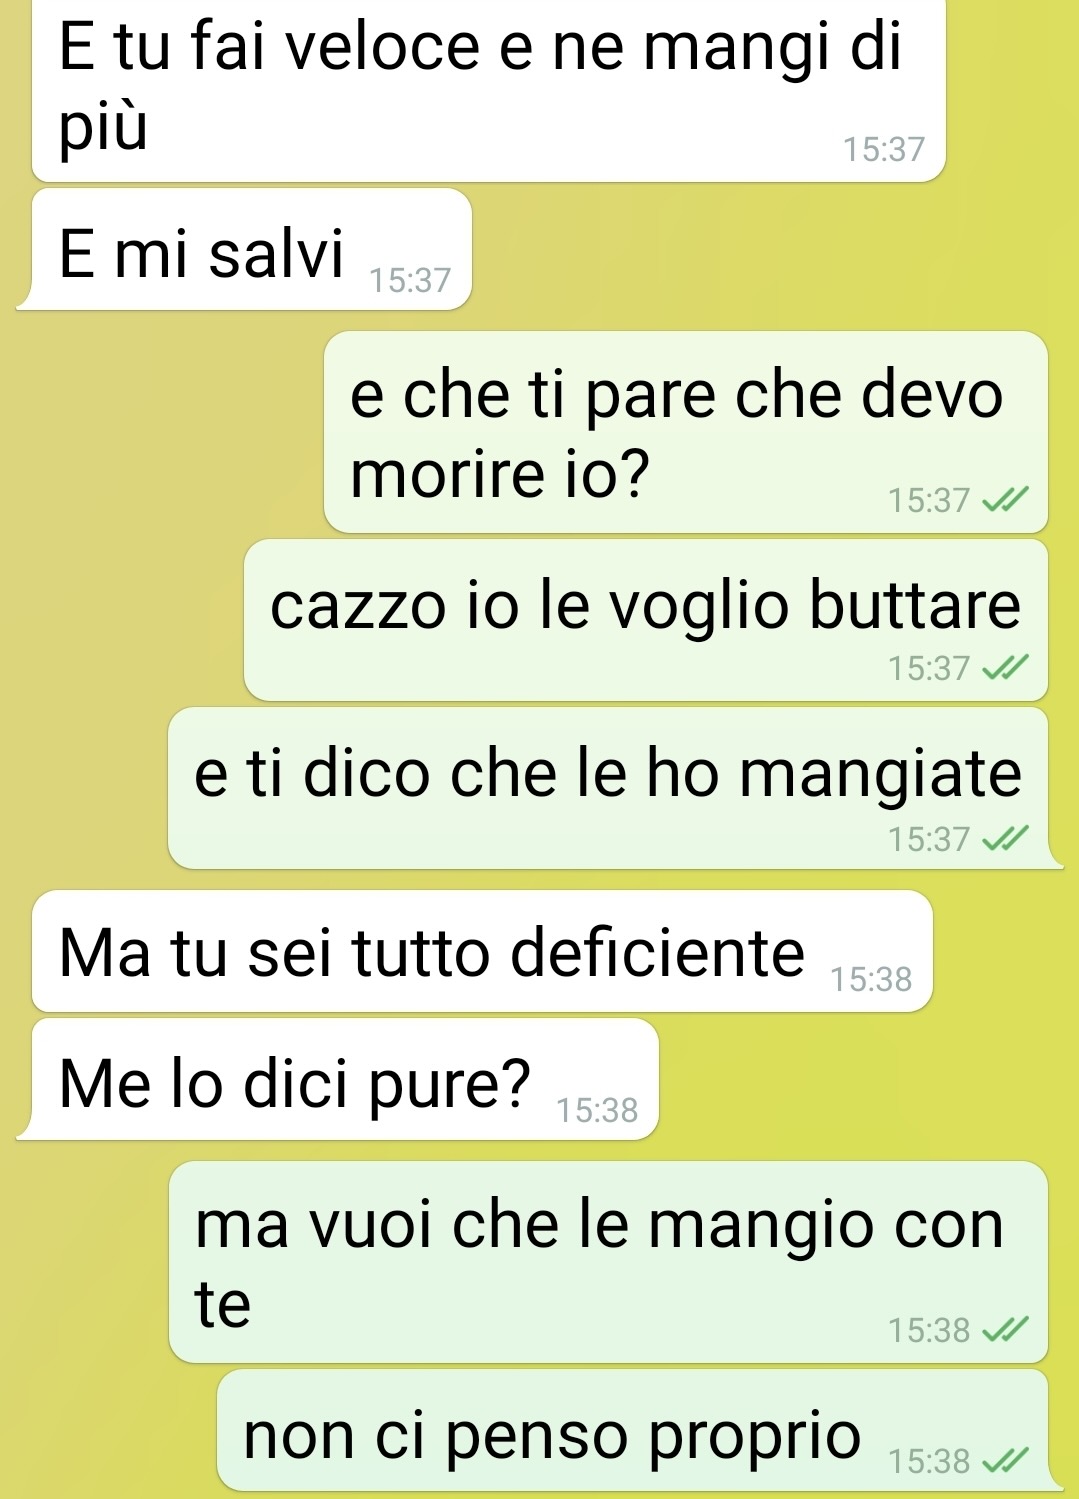Select message 'Me lo dici pure?'
This screenshot has height=1499, width=1079.
338,1080
